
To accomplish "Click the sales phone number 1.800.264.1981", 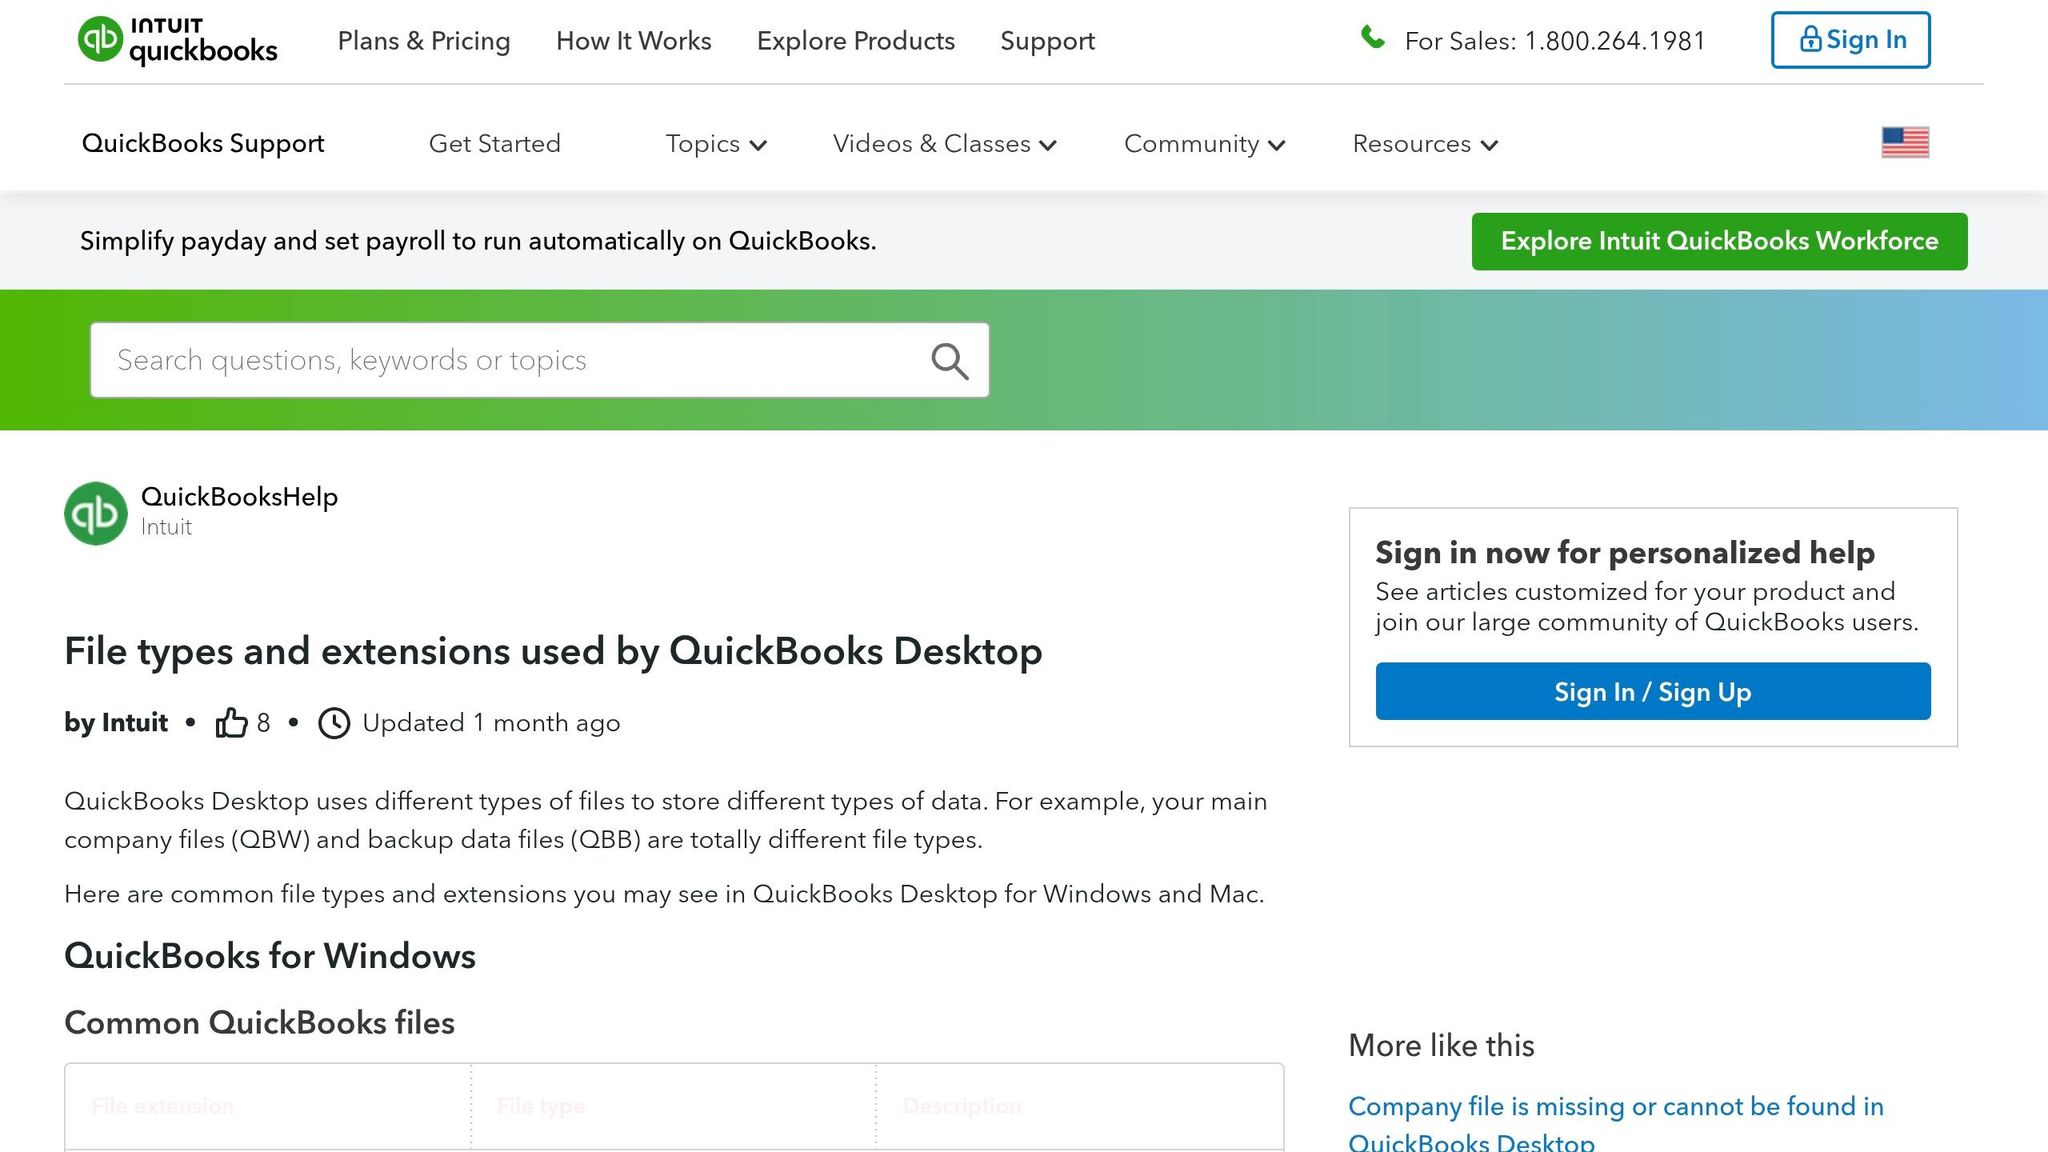I will [1615, 41].
